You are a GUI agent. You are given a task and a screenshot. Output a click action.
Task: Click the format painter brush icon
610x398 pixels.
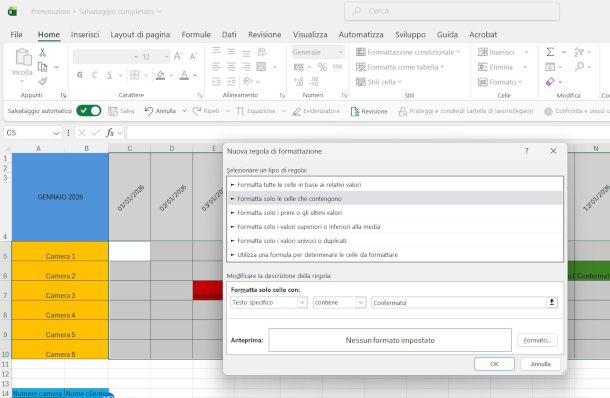(x=42, y=81)
